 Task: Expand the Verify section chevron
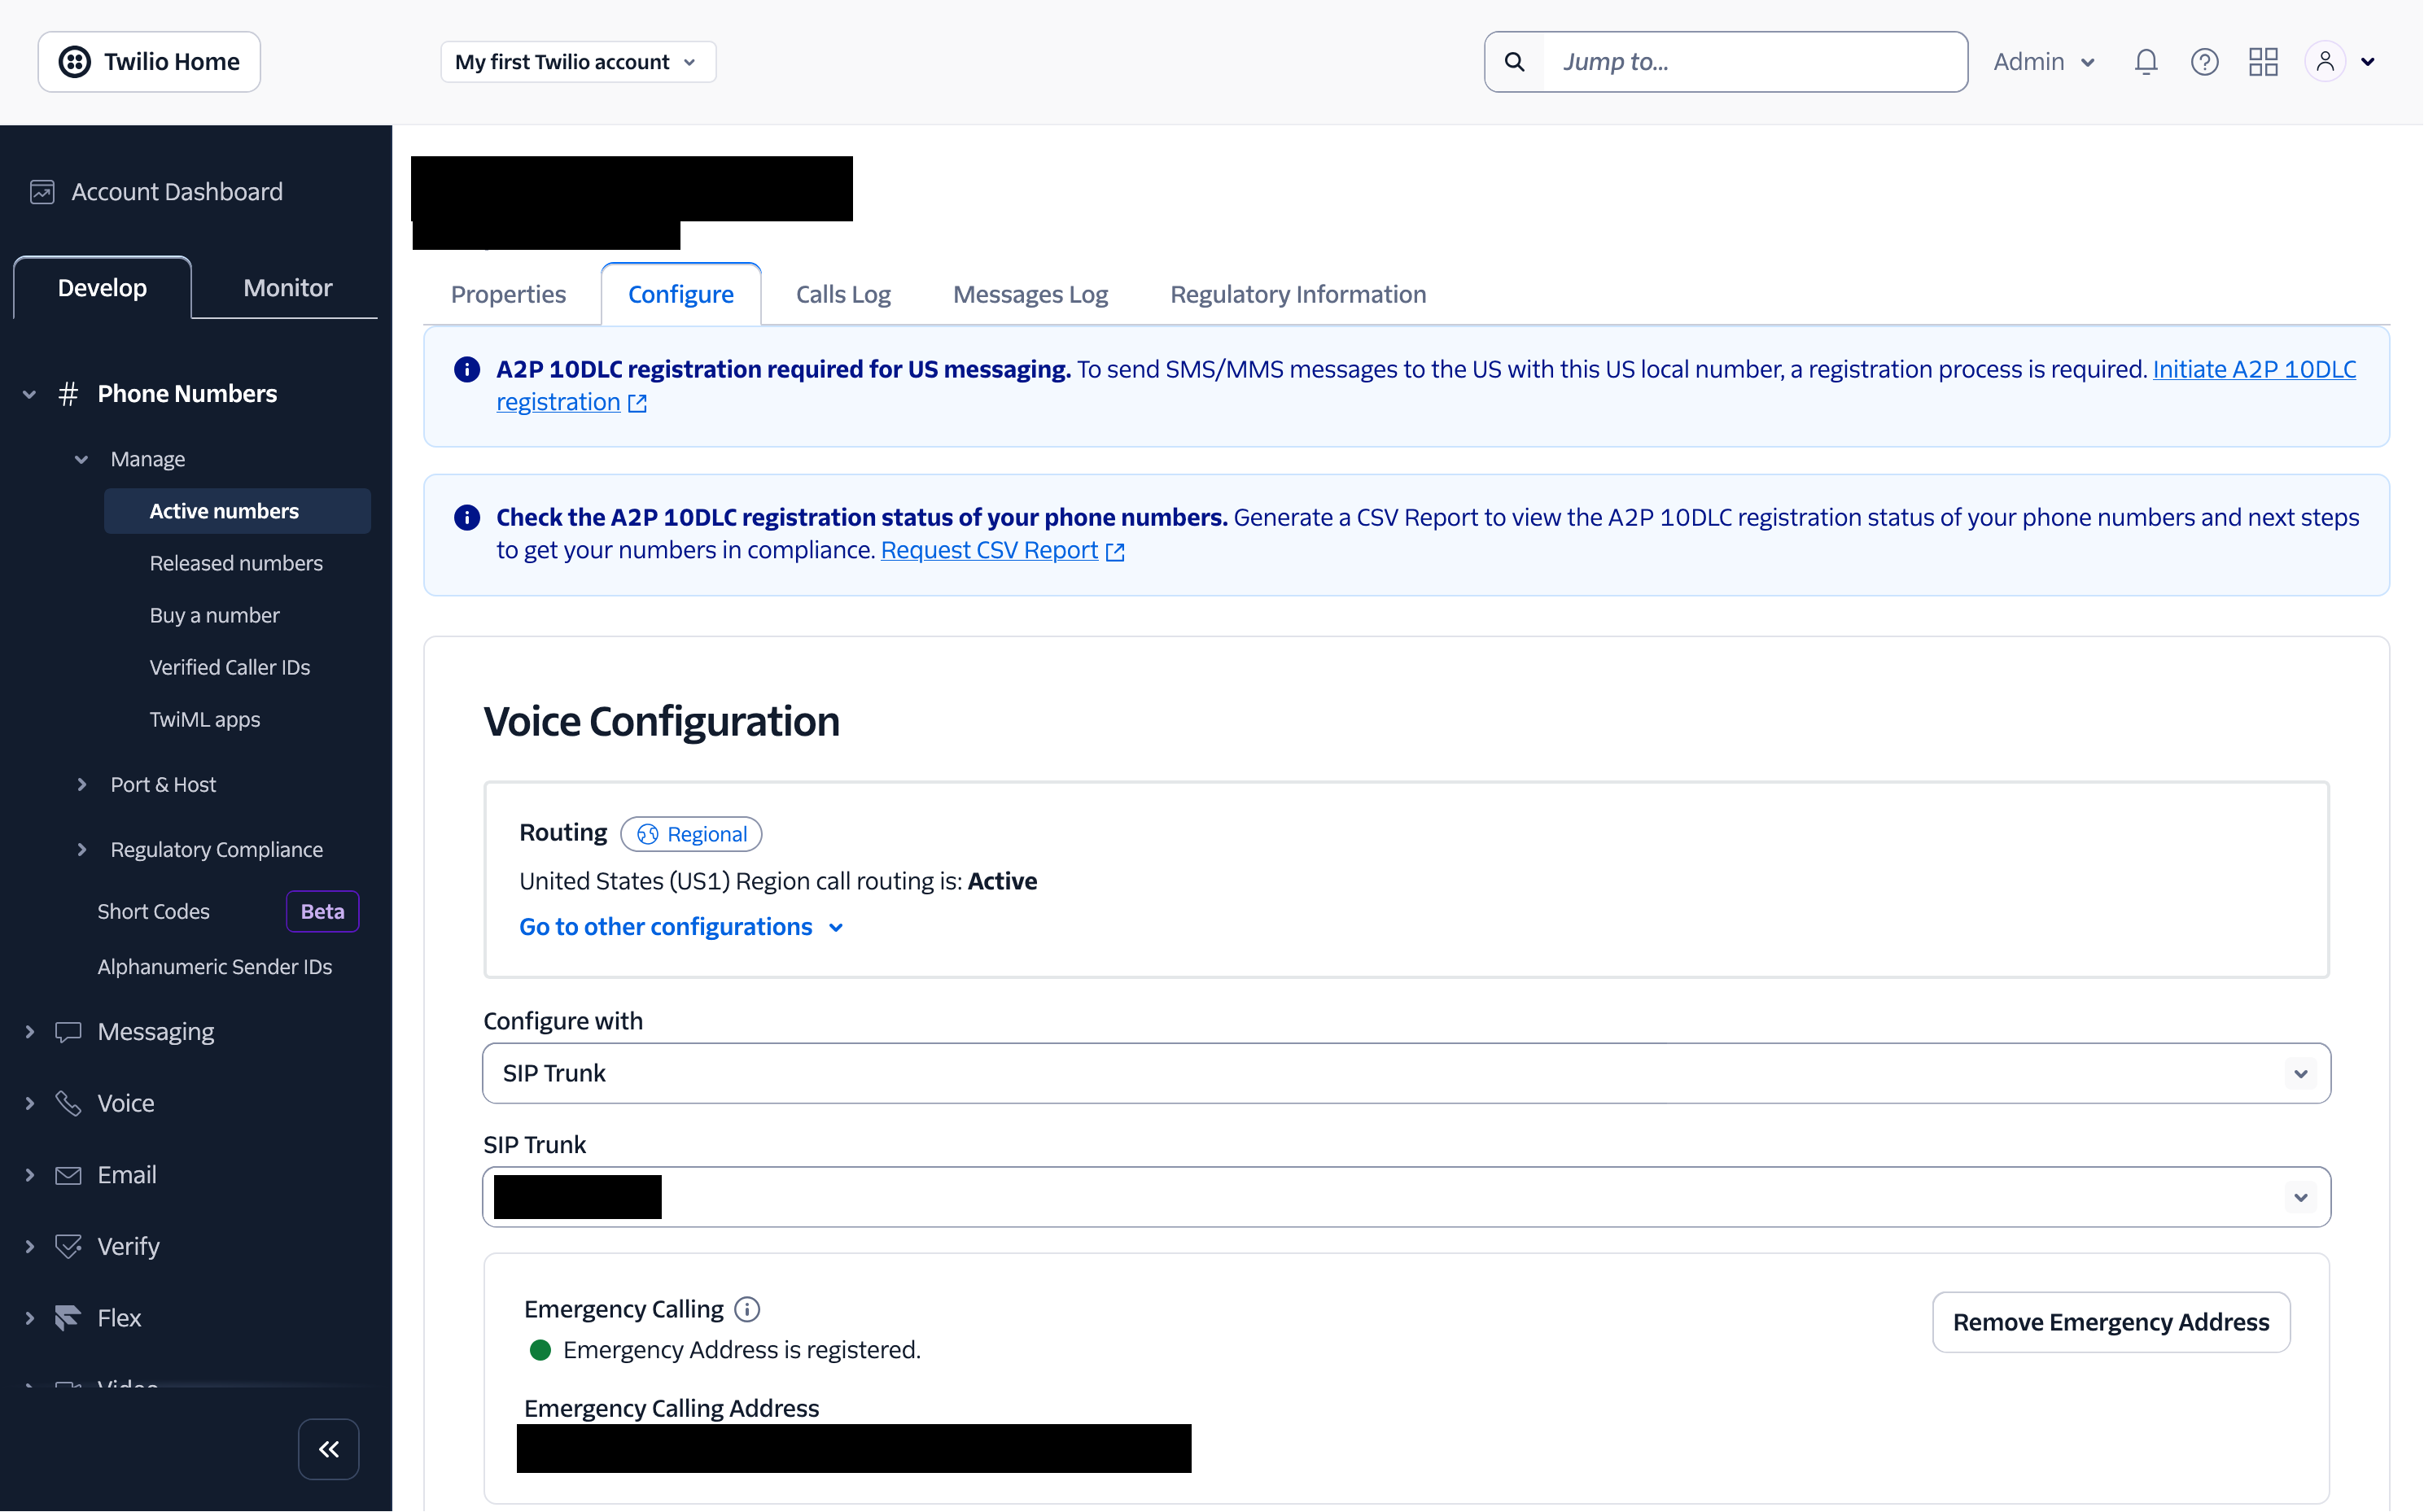pyautogui.click(x=29, y=1246)
